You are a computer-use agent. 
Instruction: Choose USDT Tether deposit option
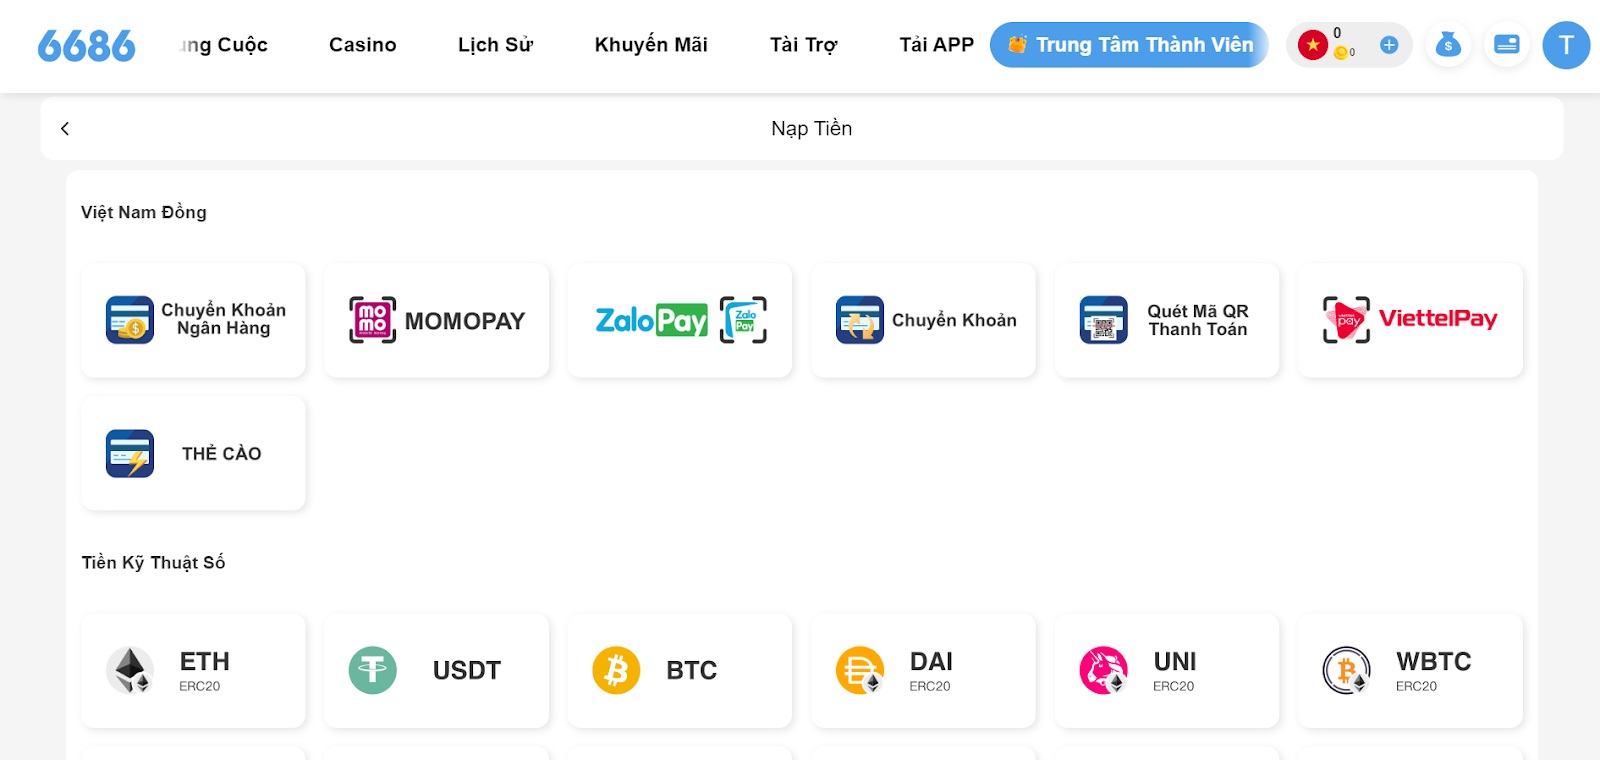coord(437,670)
